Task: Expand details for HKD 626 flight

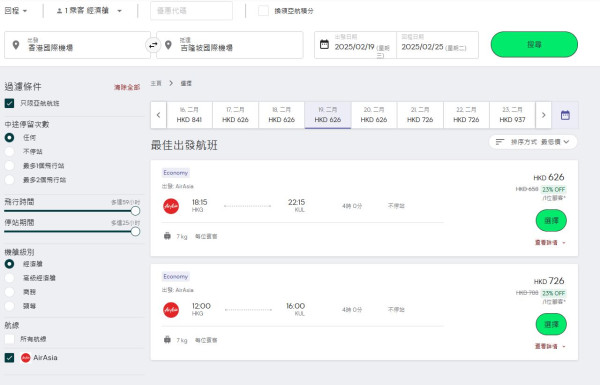Action: (x=550, y=243)
